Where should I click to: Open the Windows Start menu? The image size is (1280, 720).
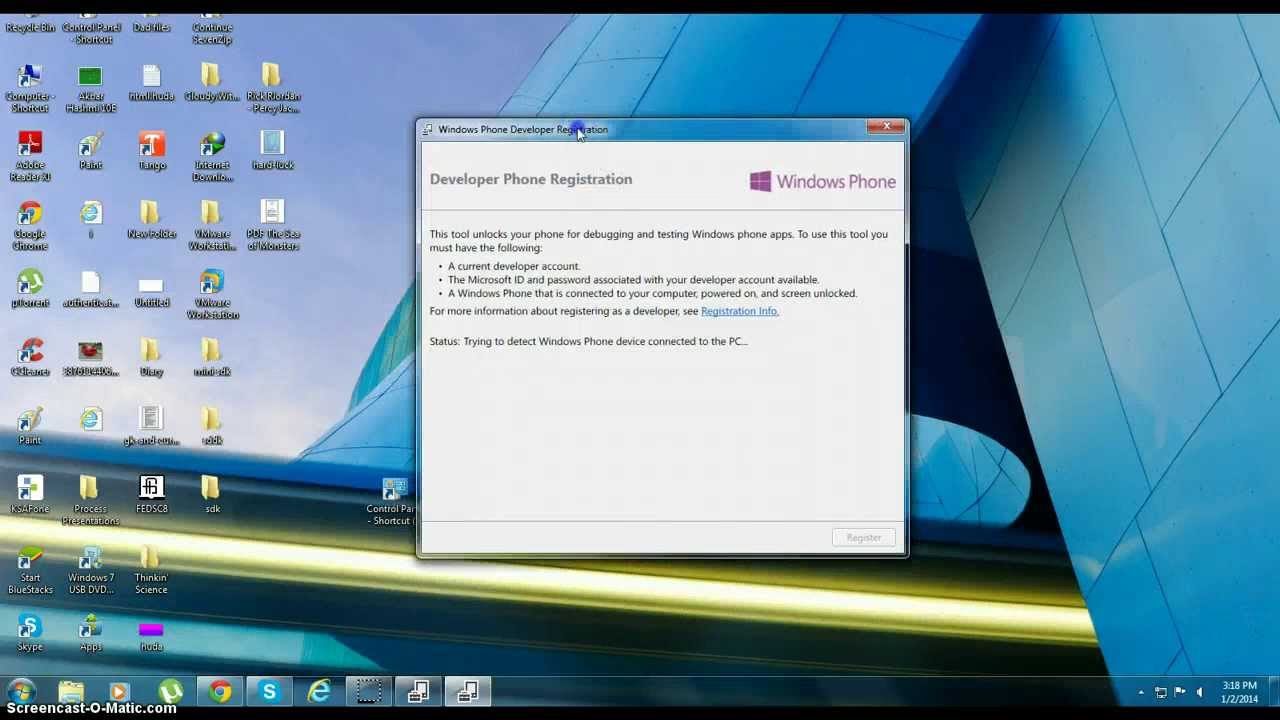21,691
